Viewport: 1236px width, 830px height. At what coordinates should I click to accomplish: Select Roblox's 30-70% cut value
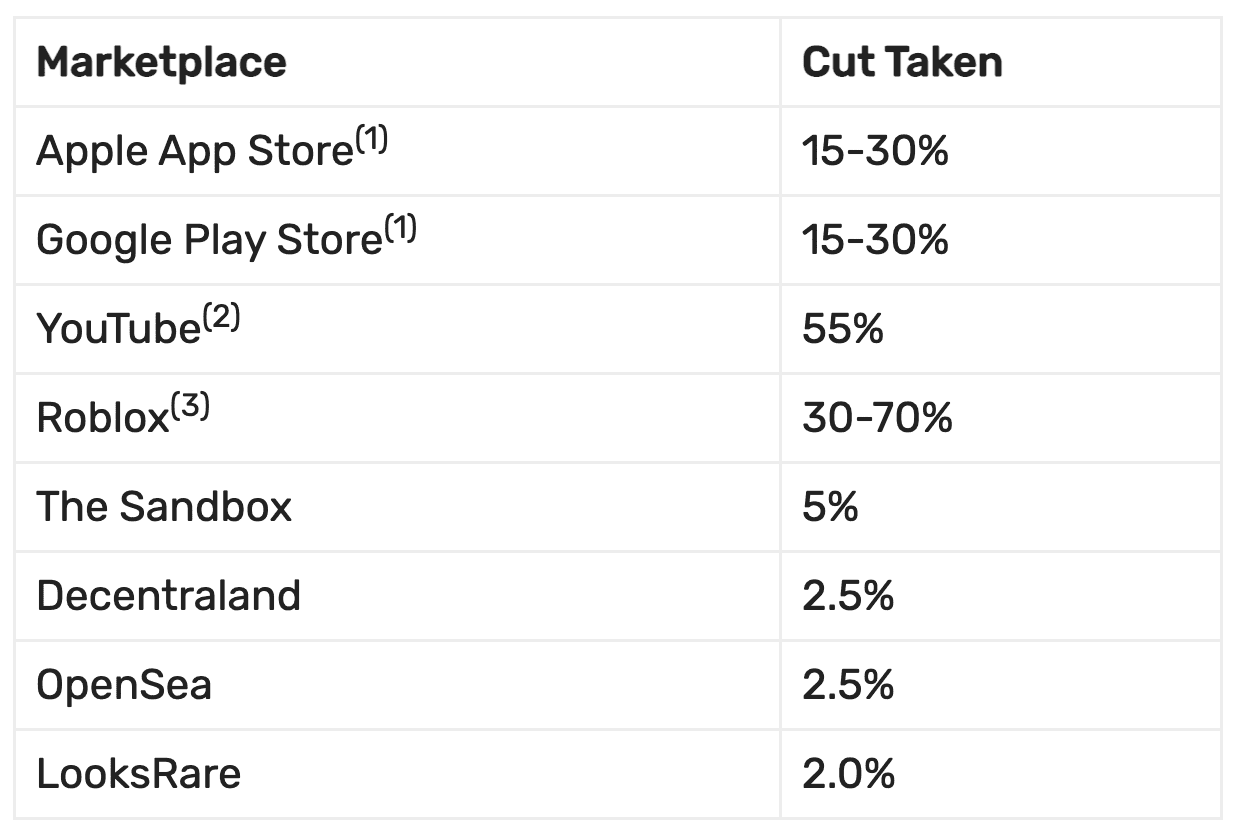[876, 418]
